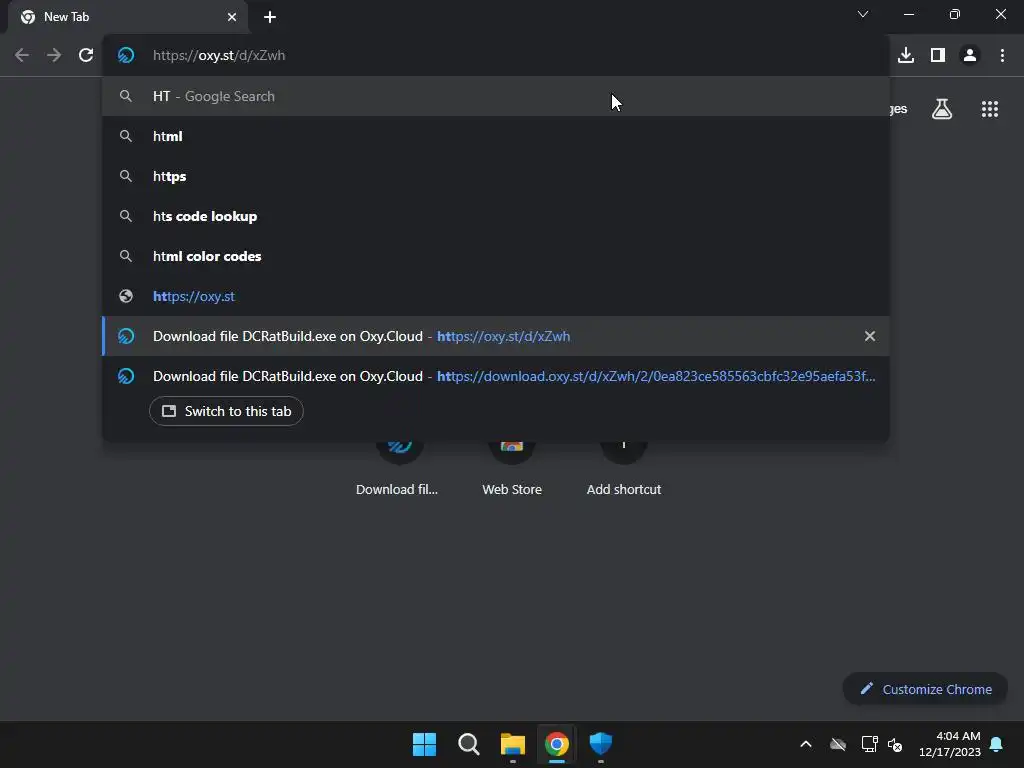Open the oxy.st/d/xZwh DCRatBuild suggestion
This screenshot has height=768, width=1024.
[496, 336]
